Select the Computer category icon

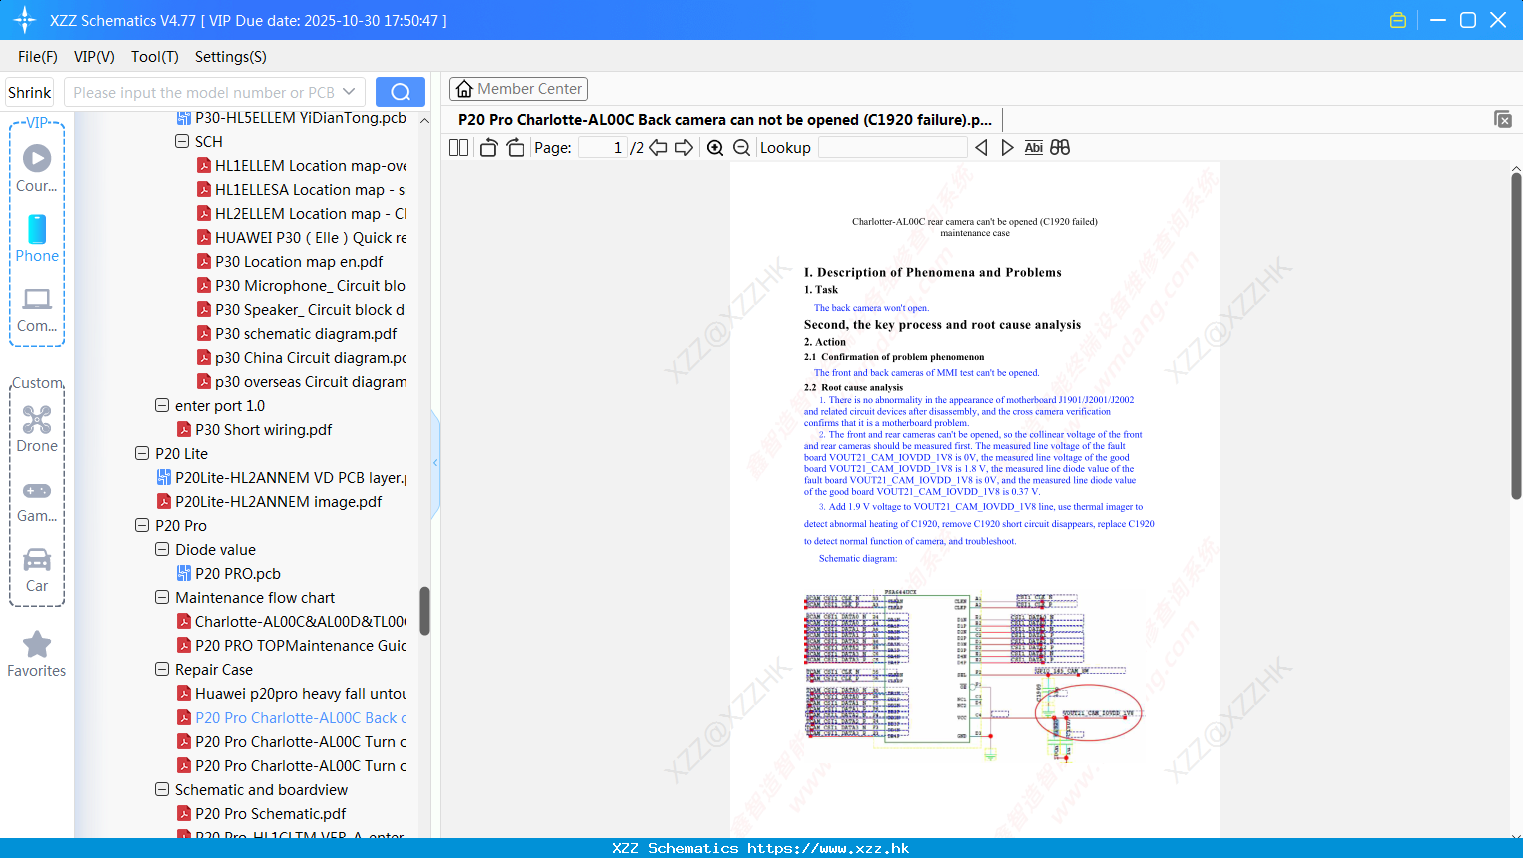(x=37, y=309)
